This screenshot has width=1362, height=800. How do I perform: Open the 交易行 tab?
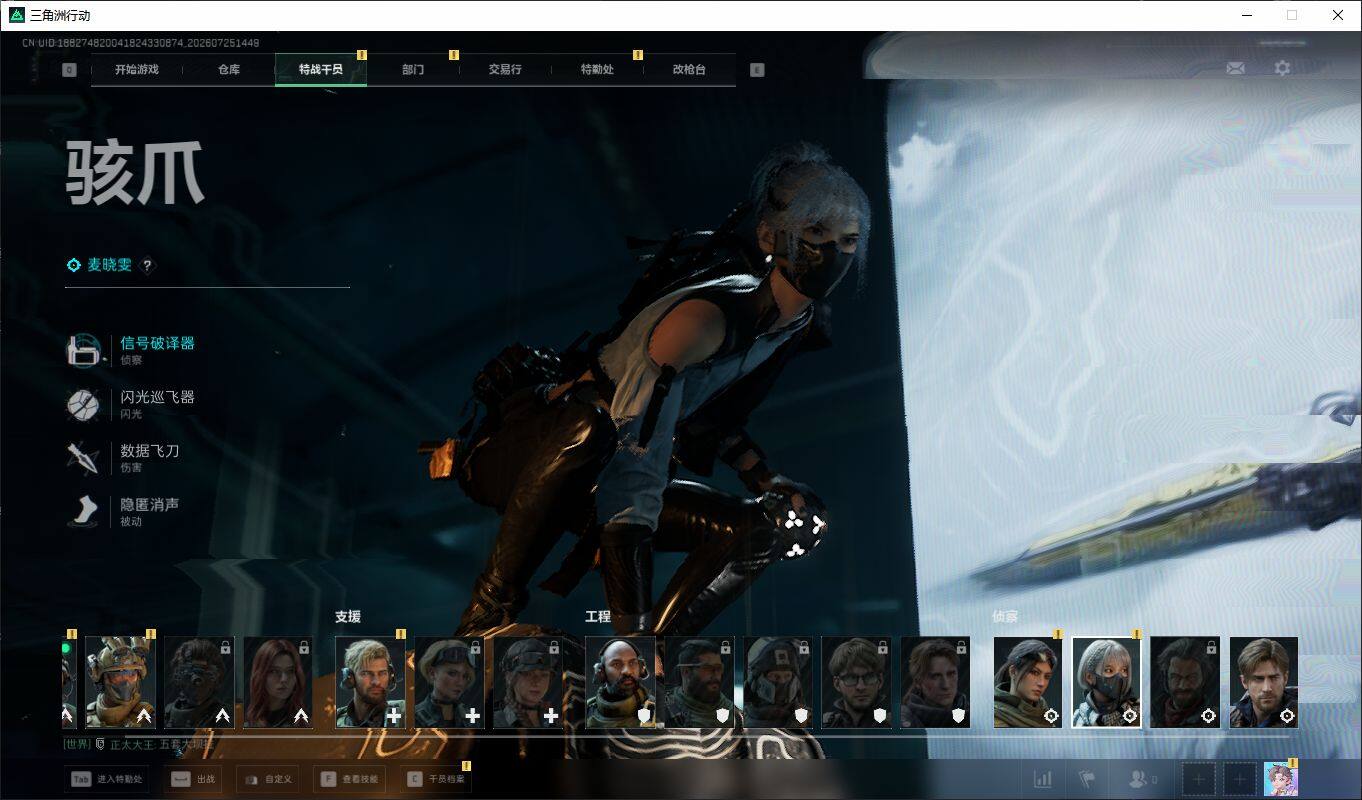tap(505, 70)
